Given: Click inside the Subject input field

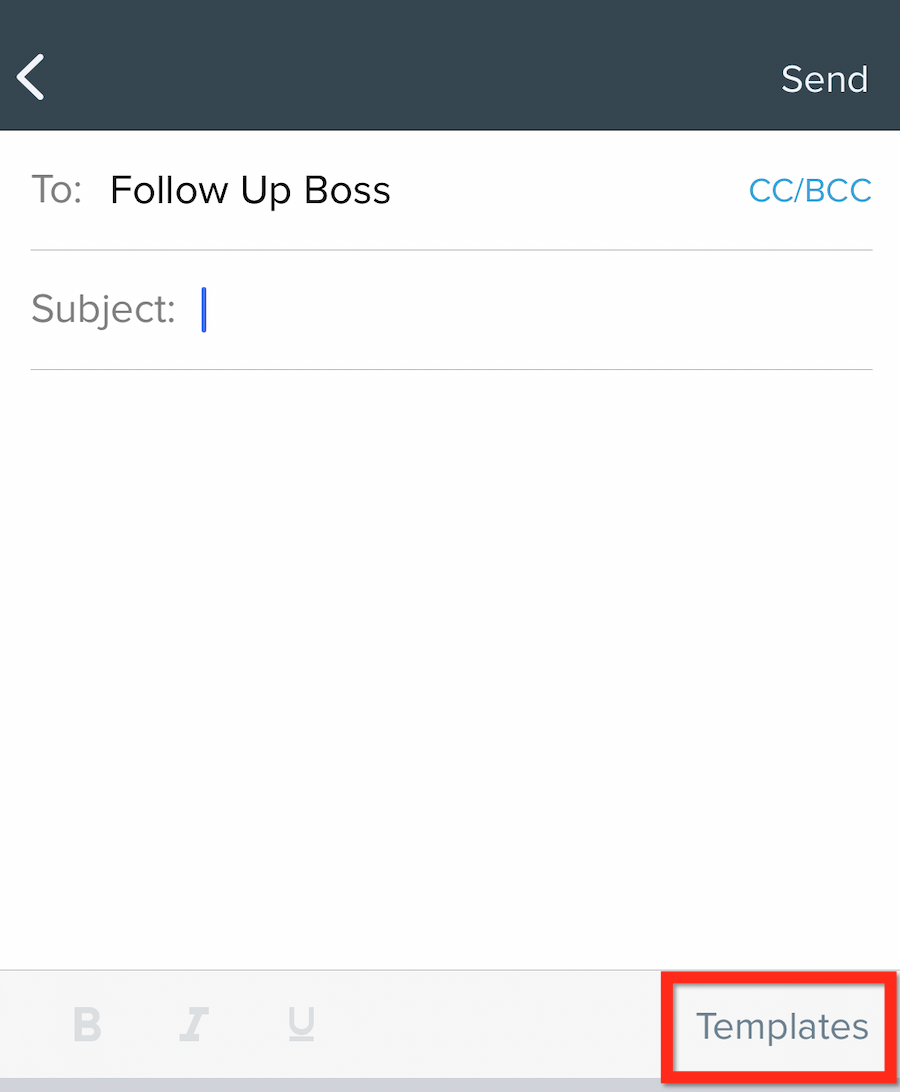Looking at the screenshot, I should [536, 309].
